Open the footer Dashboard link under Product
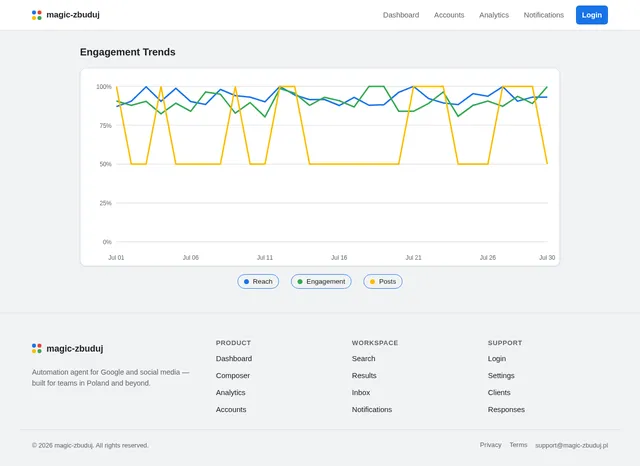 tap(234, 359)
